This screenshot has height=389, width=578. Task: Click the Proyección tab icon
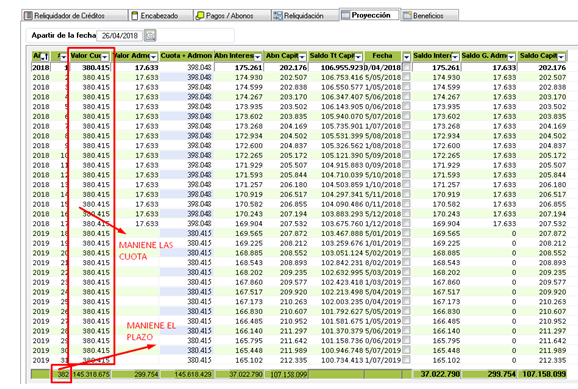click(345, 15)
